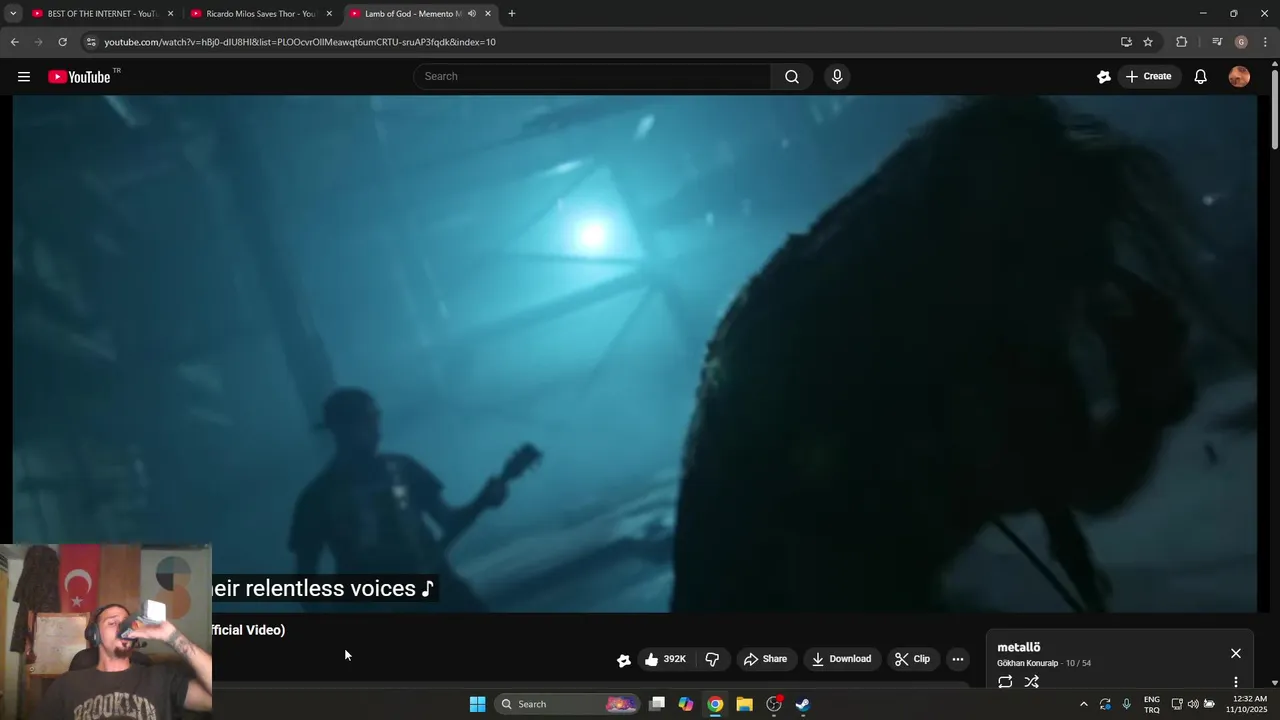This screenshot has height=720, width=1280.
Task: Bookmark this page with the star
Action: point(1148,42)
